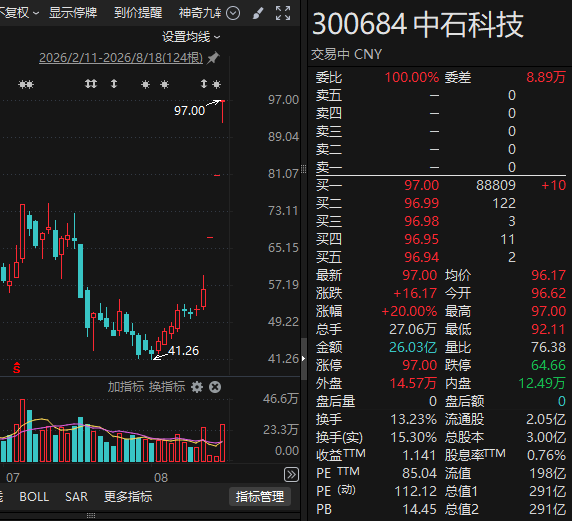Image resolution: width=572 pixels, height=521 pixels.
Task: Click the date range 2026/2/11-2026/8/18 link
Action: tap(121, 58)
